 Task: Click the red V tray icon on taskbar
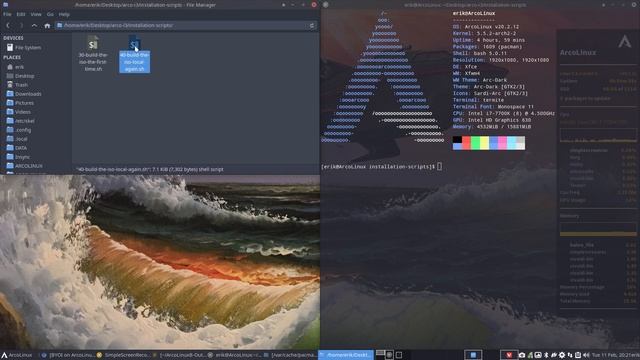point(509,355)
